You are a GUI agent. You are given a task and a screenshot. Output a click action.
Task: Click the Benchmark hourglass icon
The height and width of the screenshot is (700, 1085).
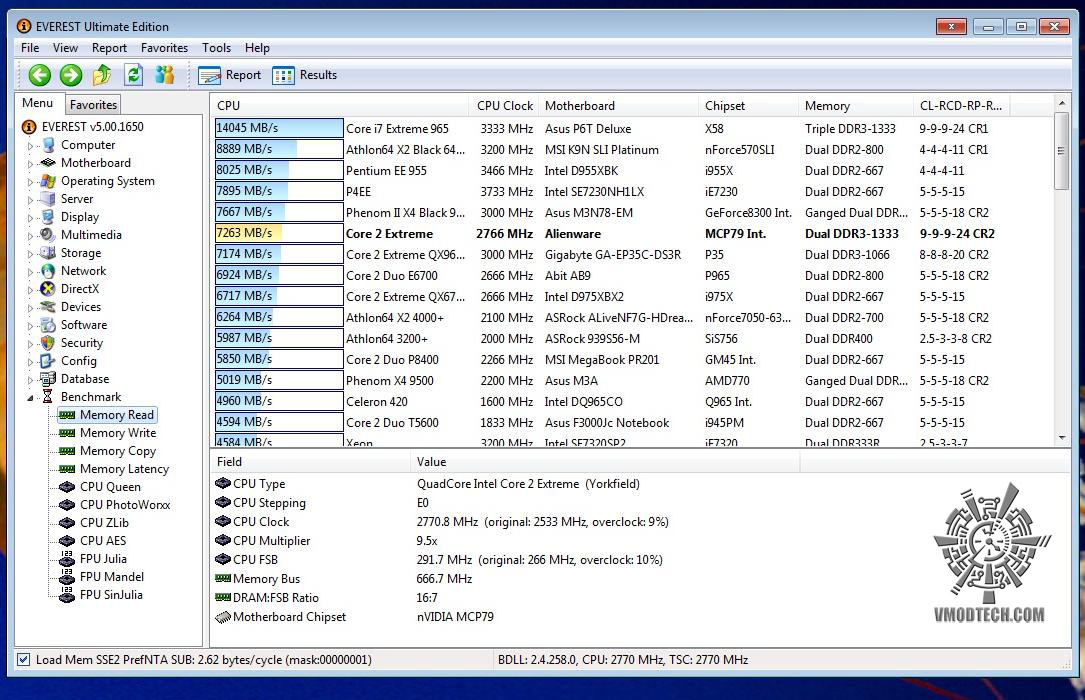click(x=48, y=396)
